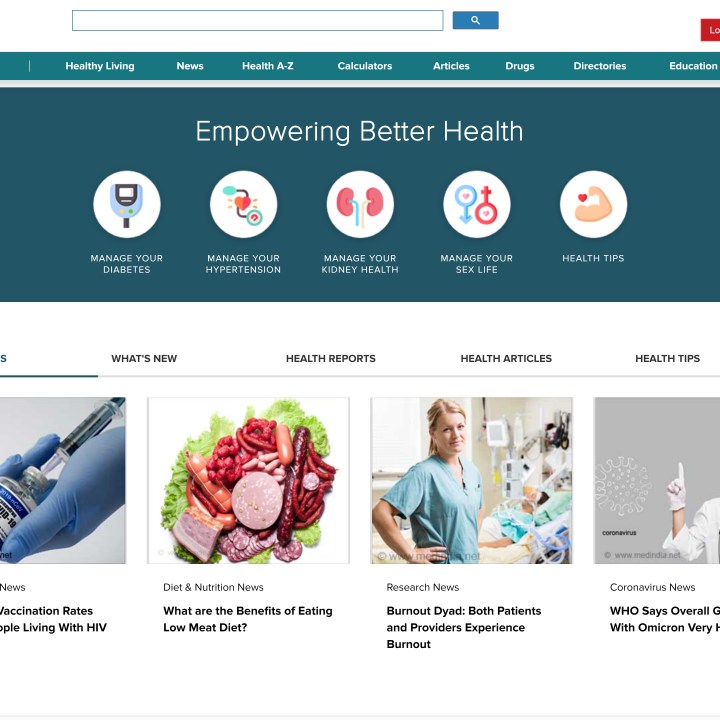This screenshot has width=720, height=720.
Task: Open the Healthy Living menu
Action: coord(100,66)
